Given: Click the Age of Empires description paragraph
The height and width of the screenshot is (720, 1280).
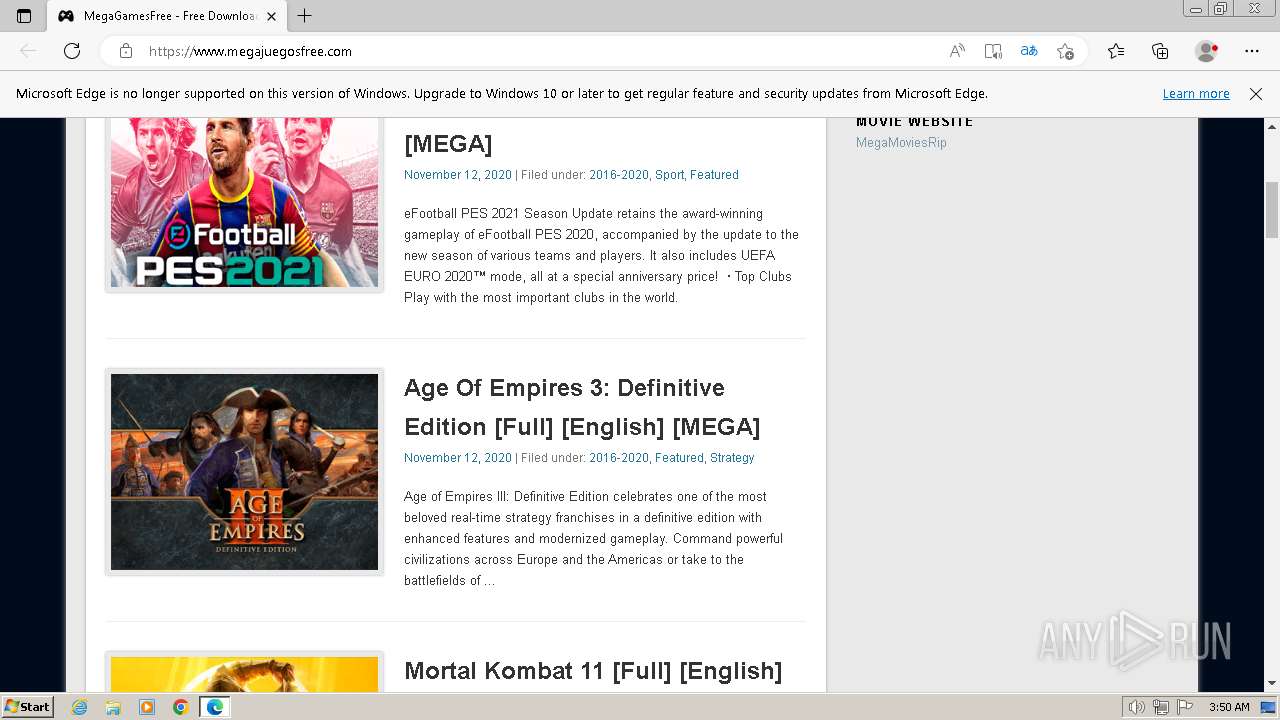Looking at the screenshot, I should pos(593,539).
